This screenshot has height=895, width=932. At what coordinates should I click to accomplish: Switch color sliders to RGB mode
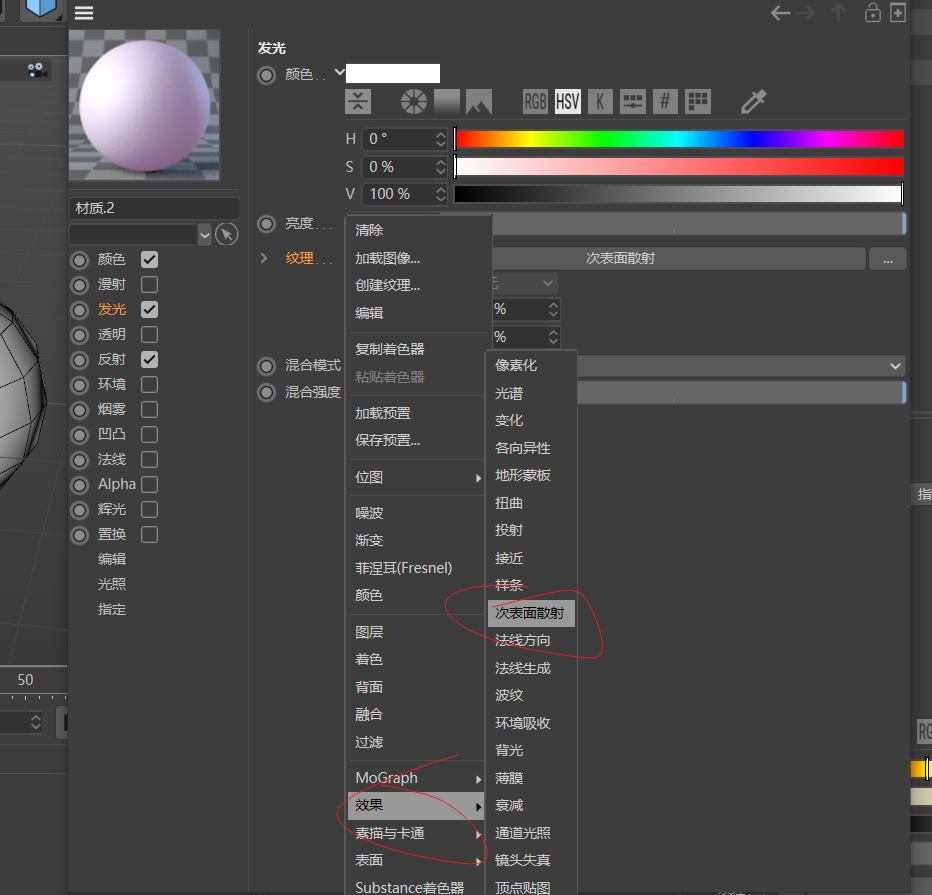coord(535,101)
